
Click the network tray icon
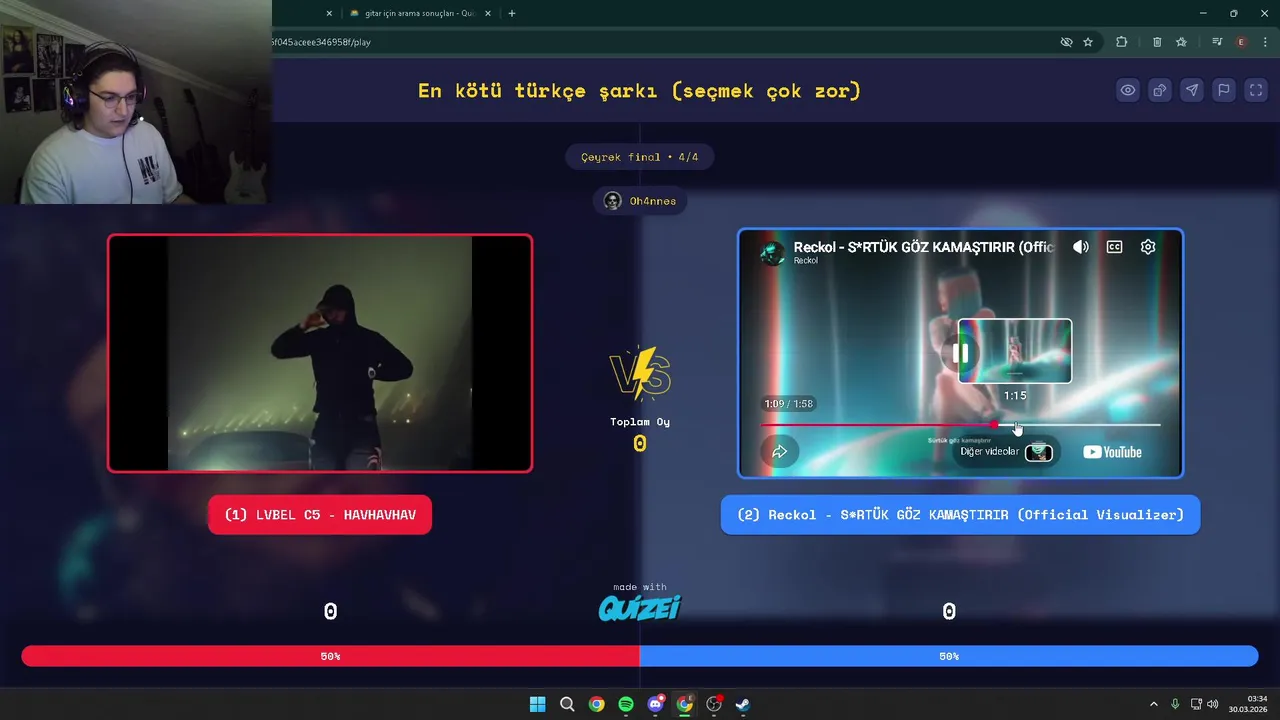point(1196,704)
